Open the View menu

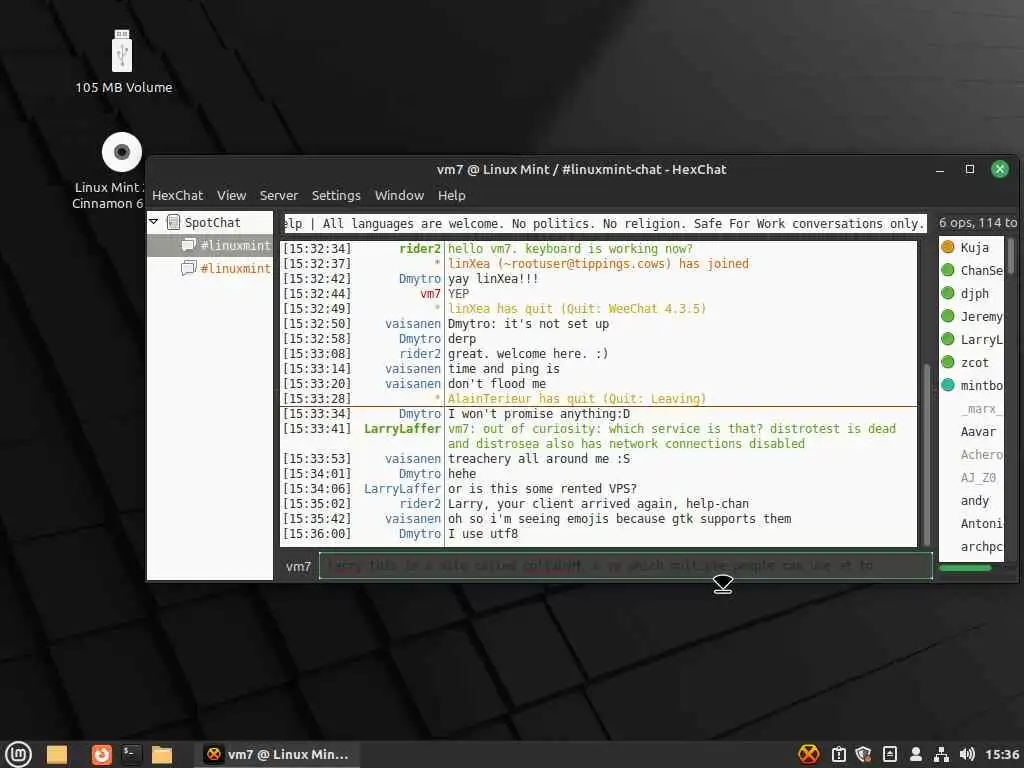[x=231, y=195]
